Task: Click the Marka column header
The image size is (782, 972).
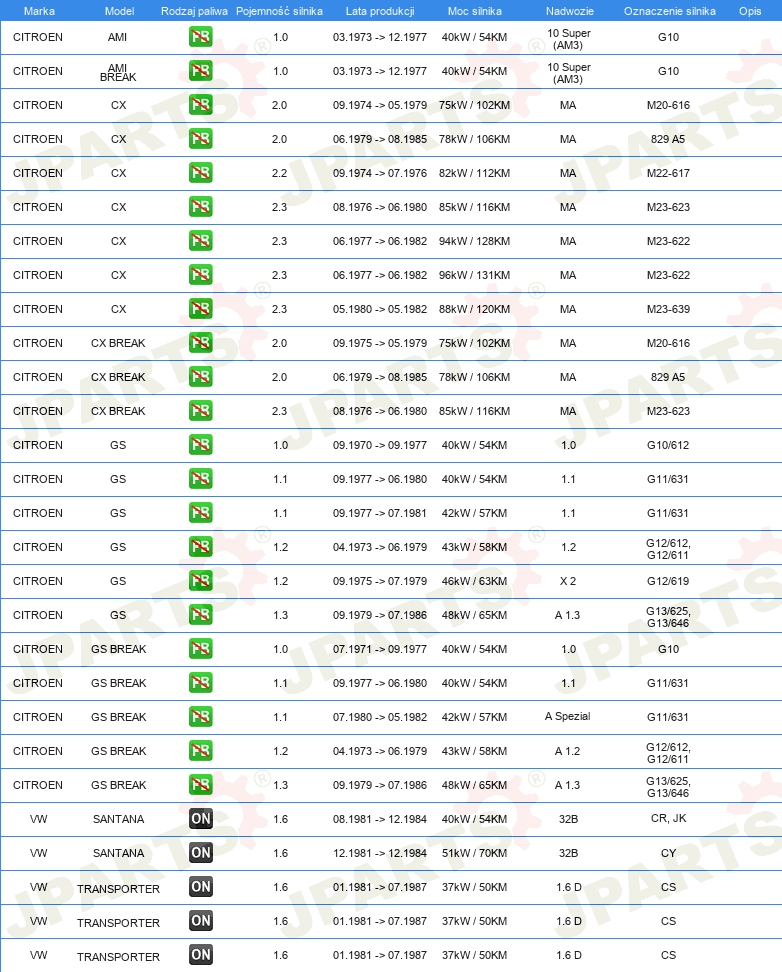Action: pos(39,11)
